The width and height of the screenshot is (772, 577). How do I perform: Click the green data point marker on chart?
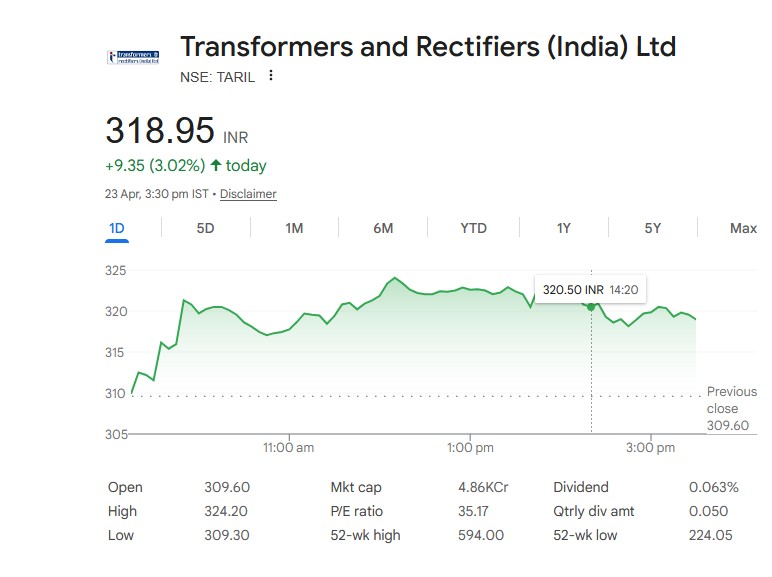pyautogui.click(x=591, y=306)
